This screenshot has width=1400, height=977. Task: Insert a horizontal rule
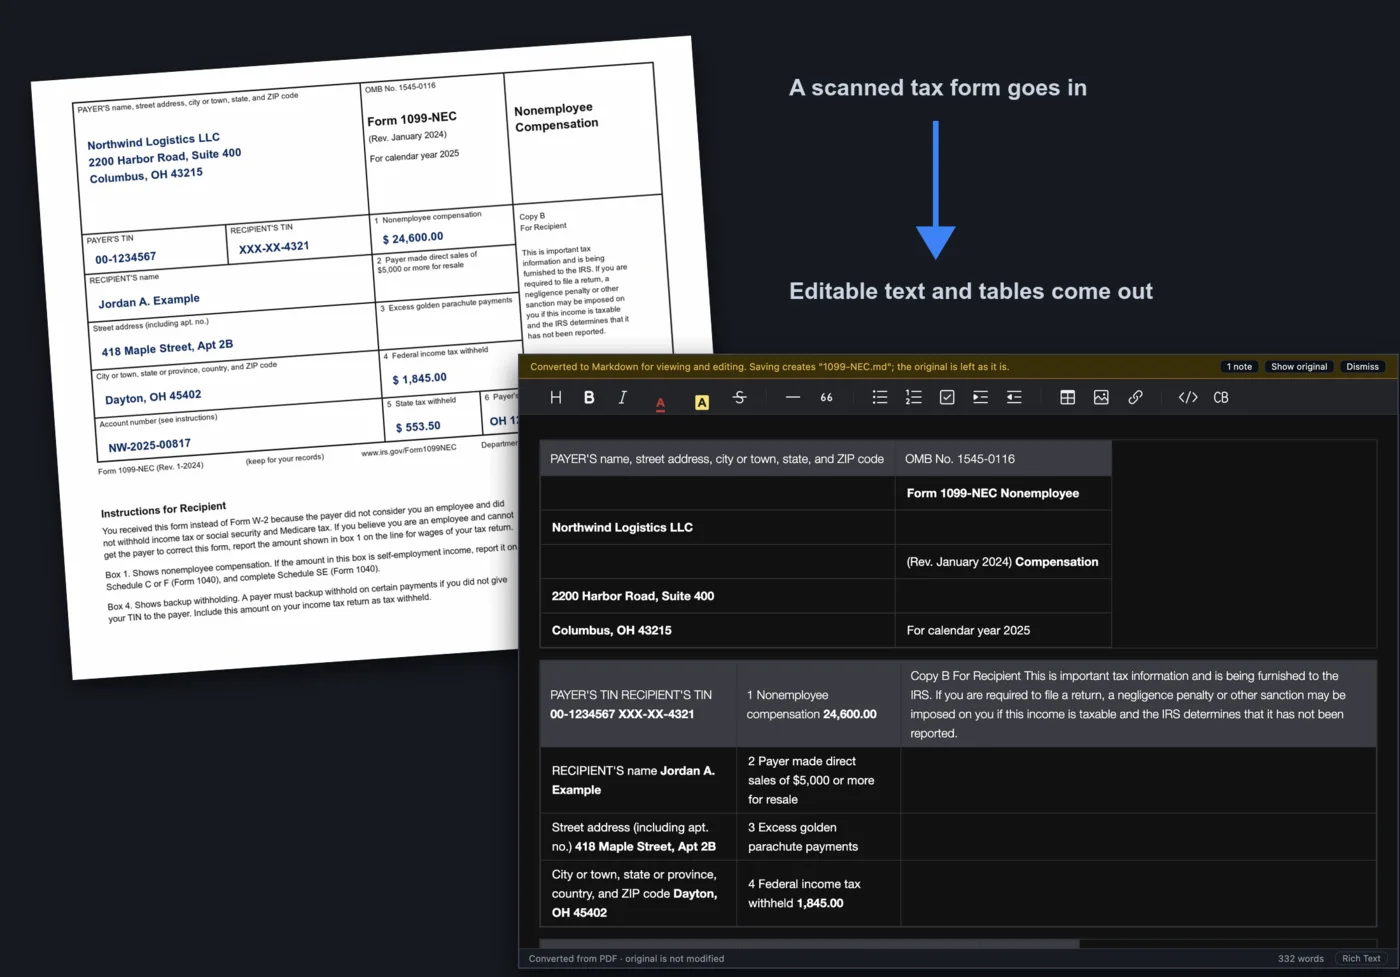click(793, 397)
